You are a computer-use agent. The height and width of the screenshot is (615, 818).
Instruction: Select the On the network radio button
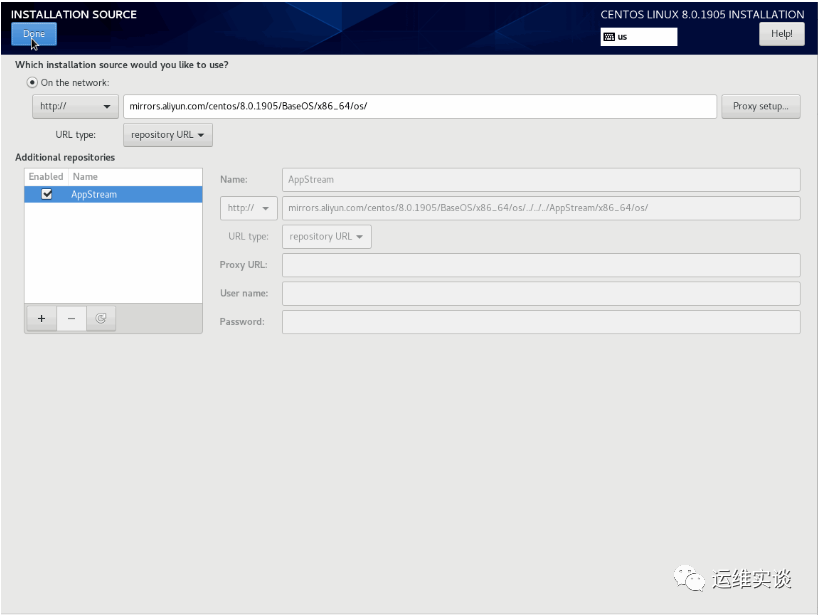click(32, 82)
